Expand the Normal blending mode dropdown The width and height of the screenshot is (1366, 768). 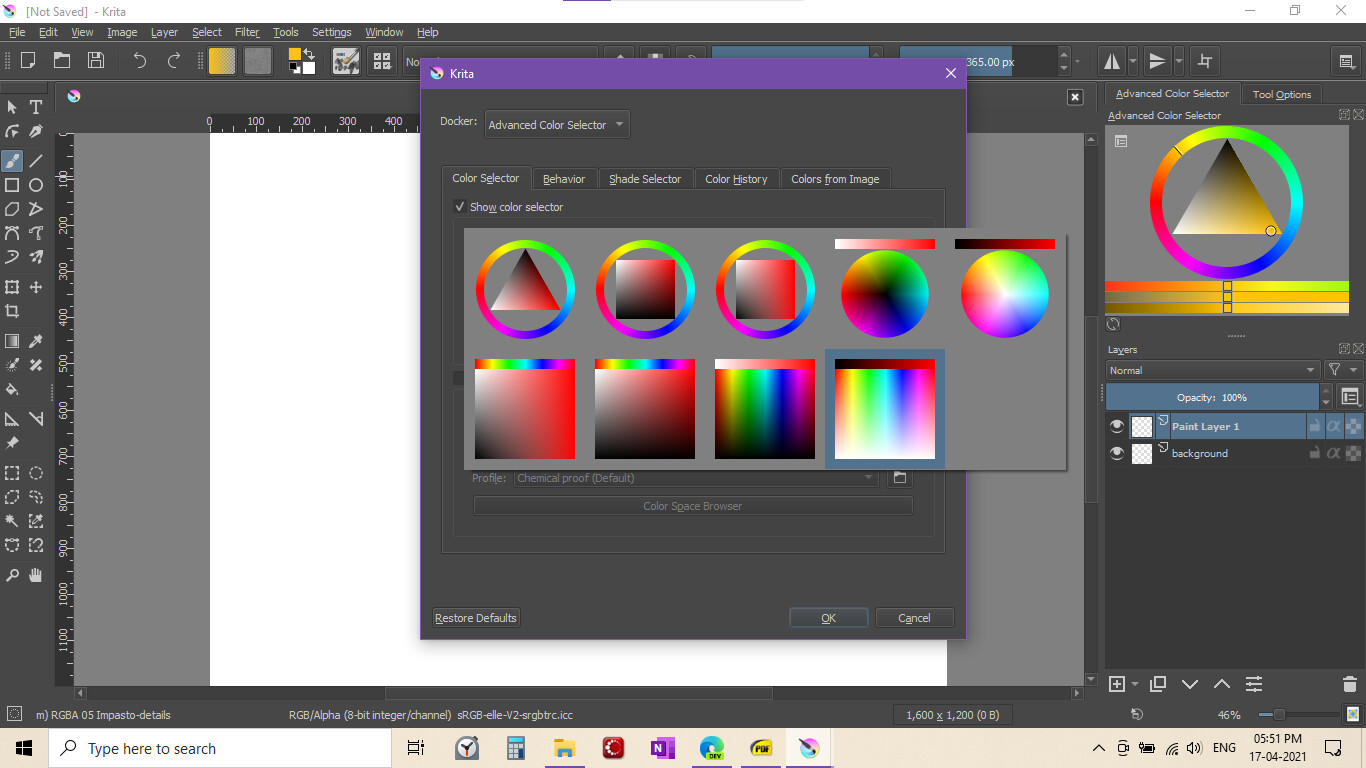[x=1212, y=370]
